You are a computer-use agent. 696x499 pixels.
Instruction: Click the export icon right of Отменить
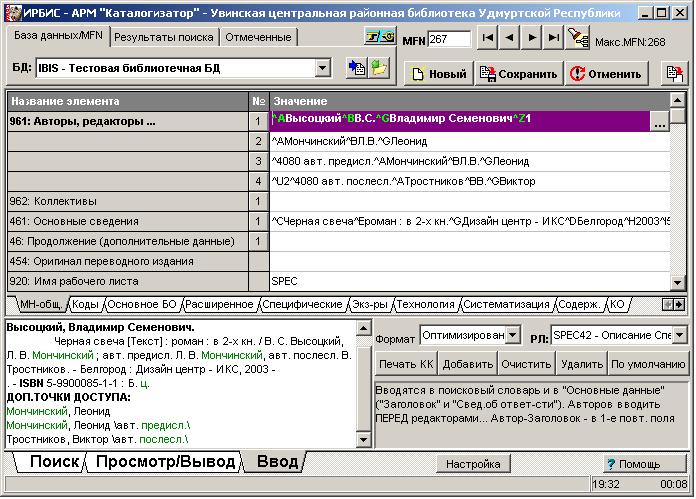[674, 73]
